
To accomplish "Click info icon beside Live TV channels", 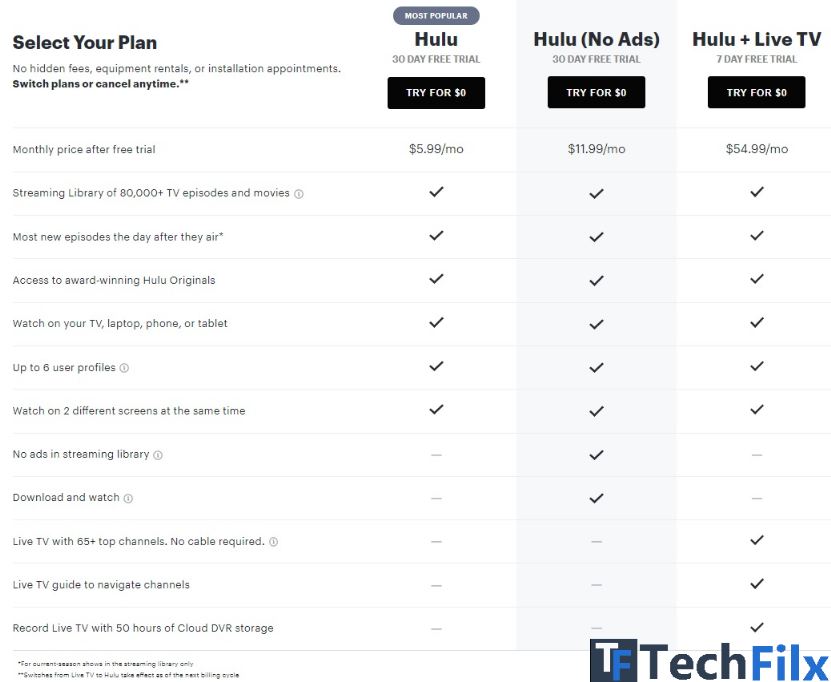I will tap(273, 542).
